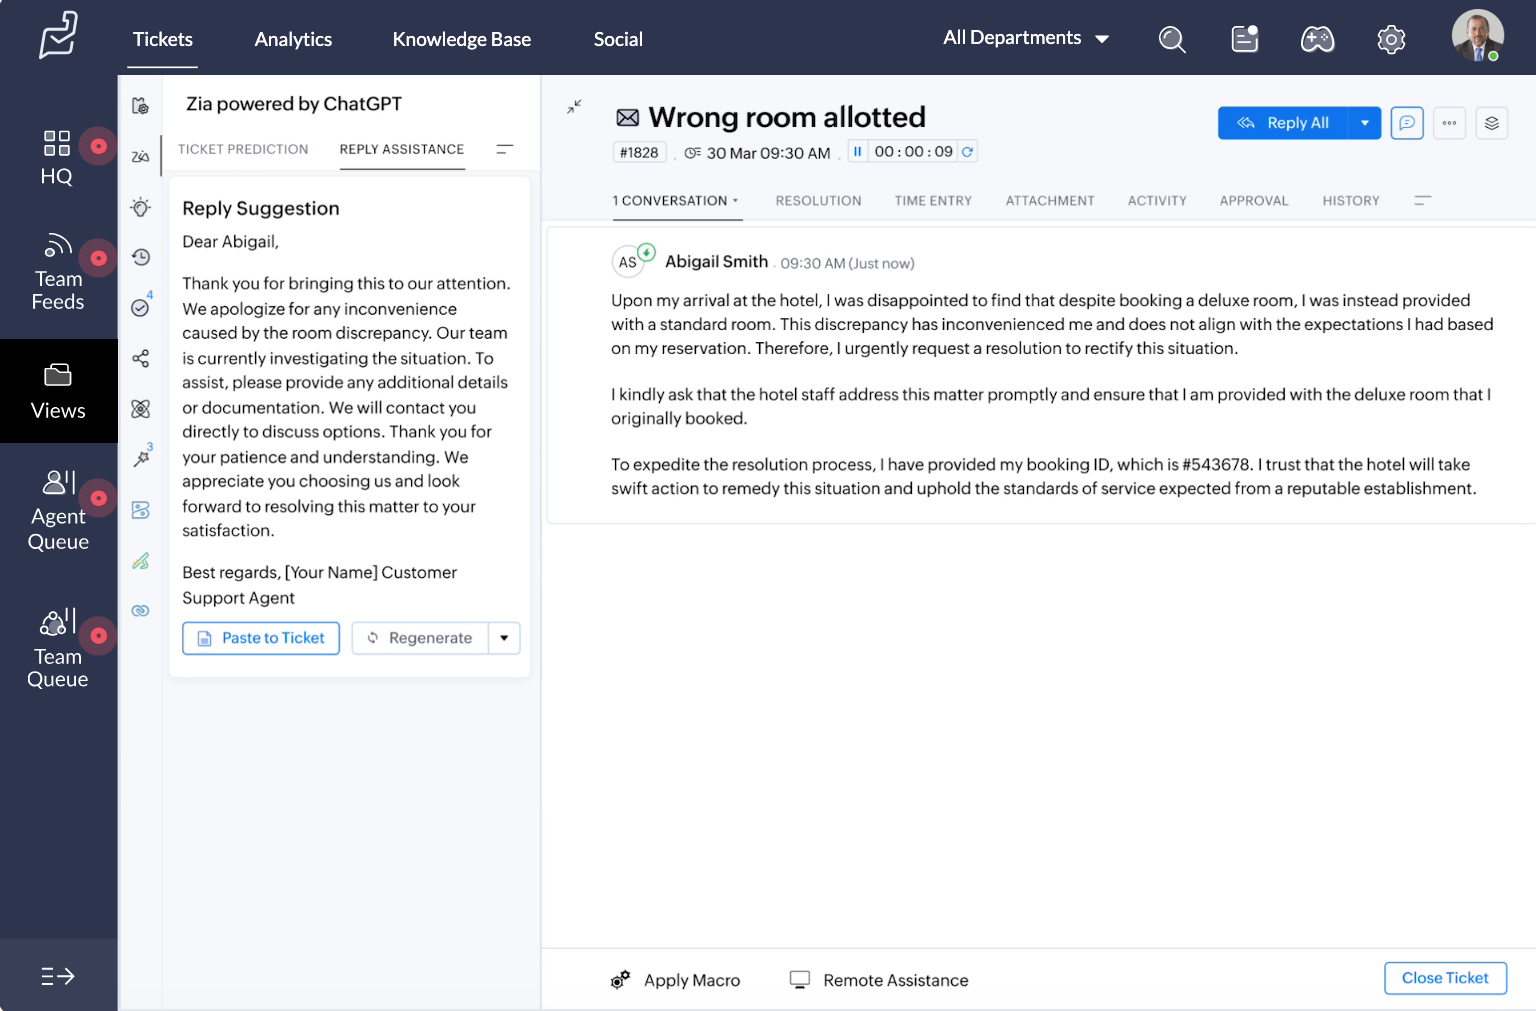Viewport: 1536px width, 1011px height.
Task: Select the light bulb suggestions icon
Action: tap(141, 207)
